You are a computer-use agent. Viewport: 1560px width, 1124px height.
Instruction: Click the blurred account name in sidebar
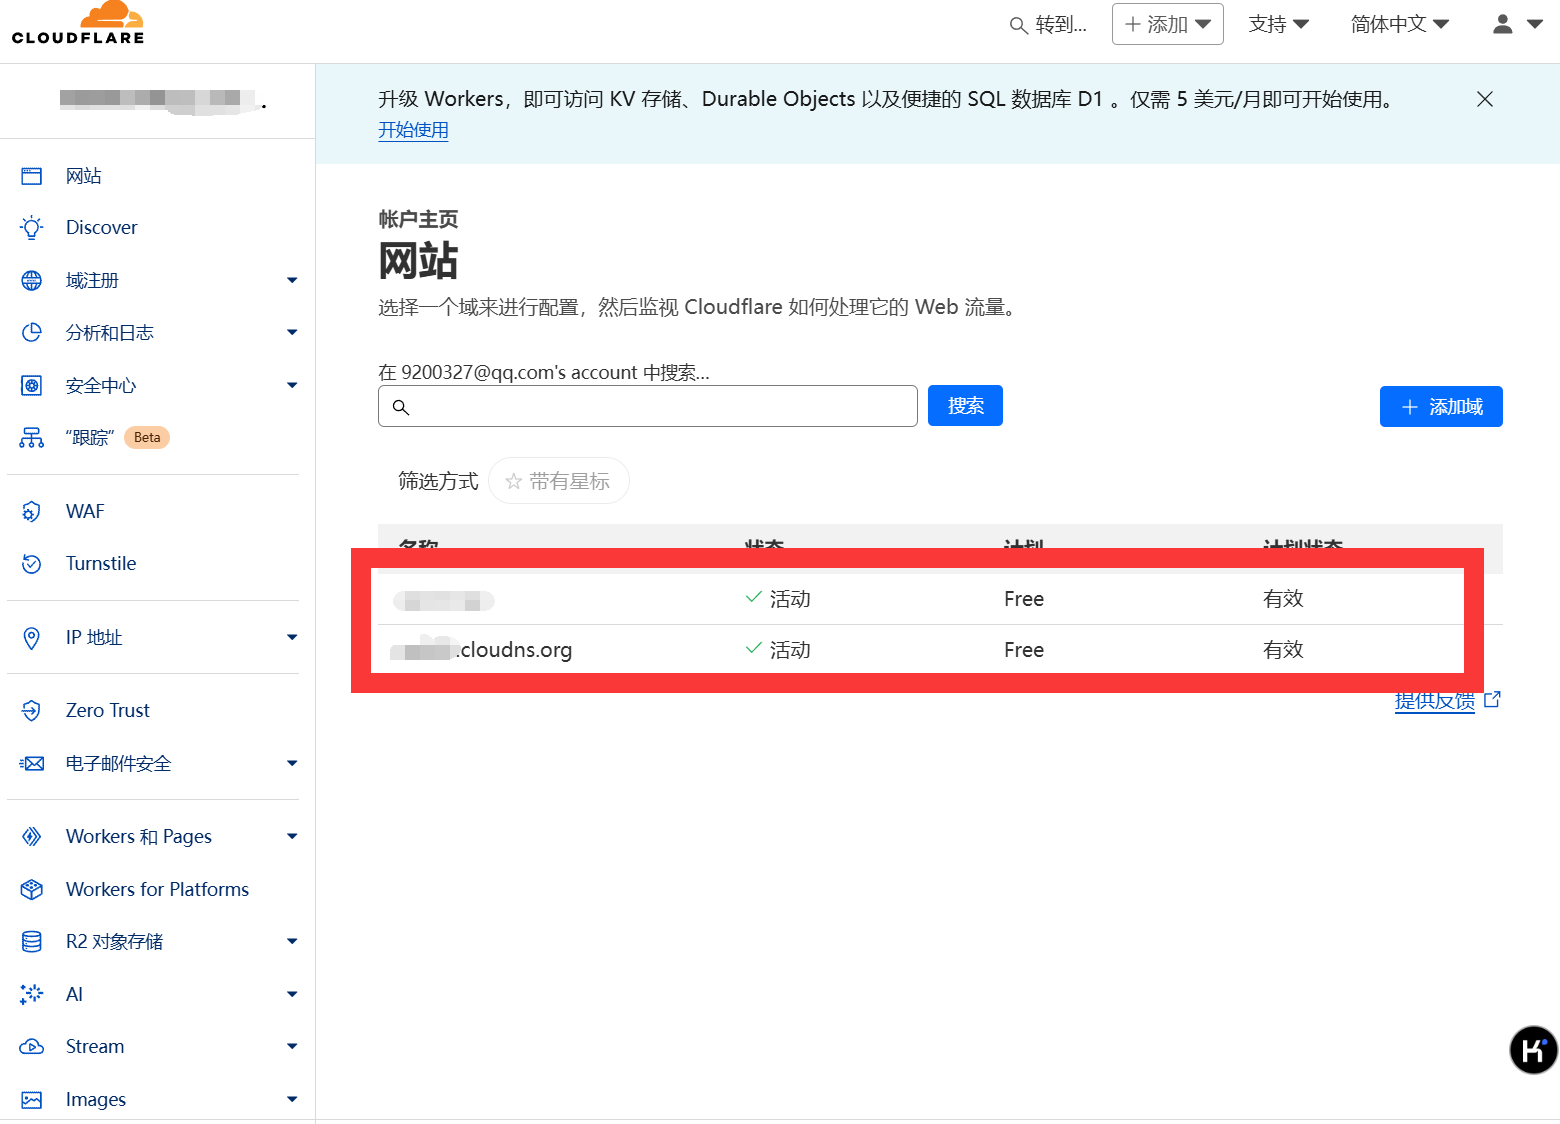(158, 100)
